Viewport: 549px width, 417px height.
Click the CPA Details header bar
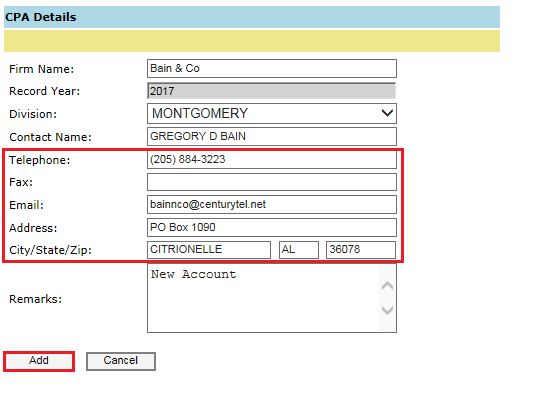pyautogui.click(x=252, y=17)
